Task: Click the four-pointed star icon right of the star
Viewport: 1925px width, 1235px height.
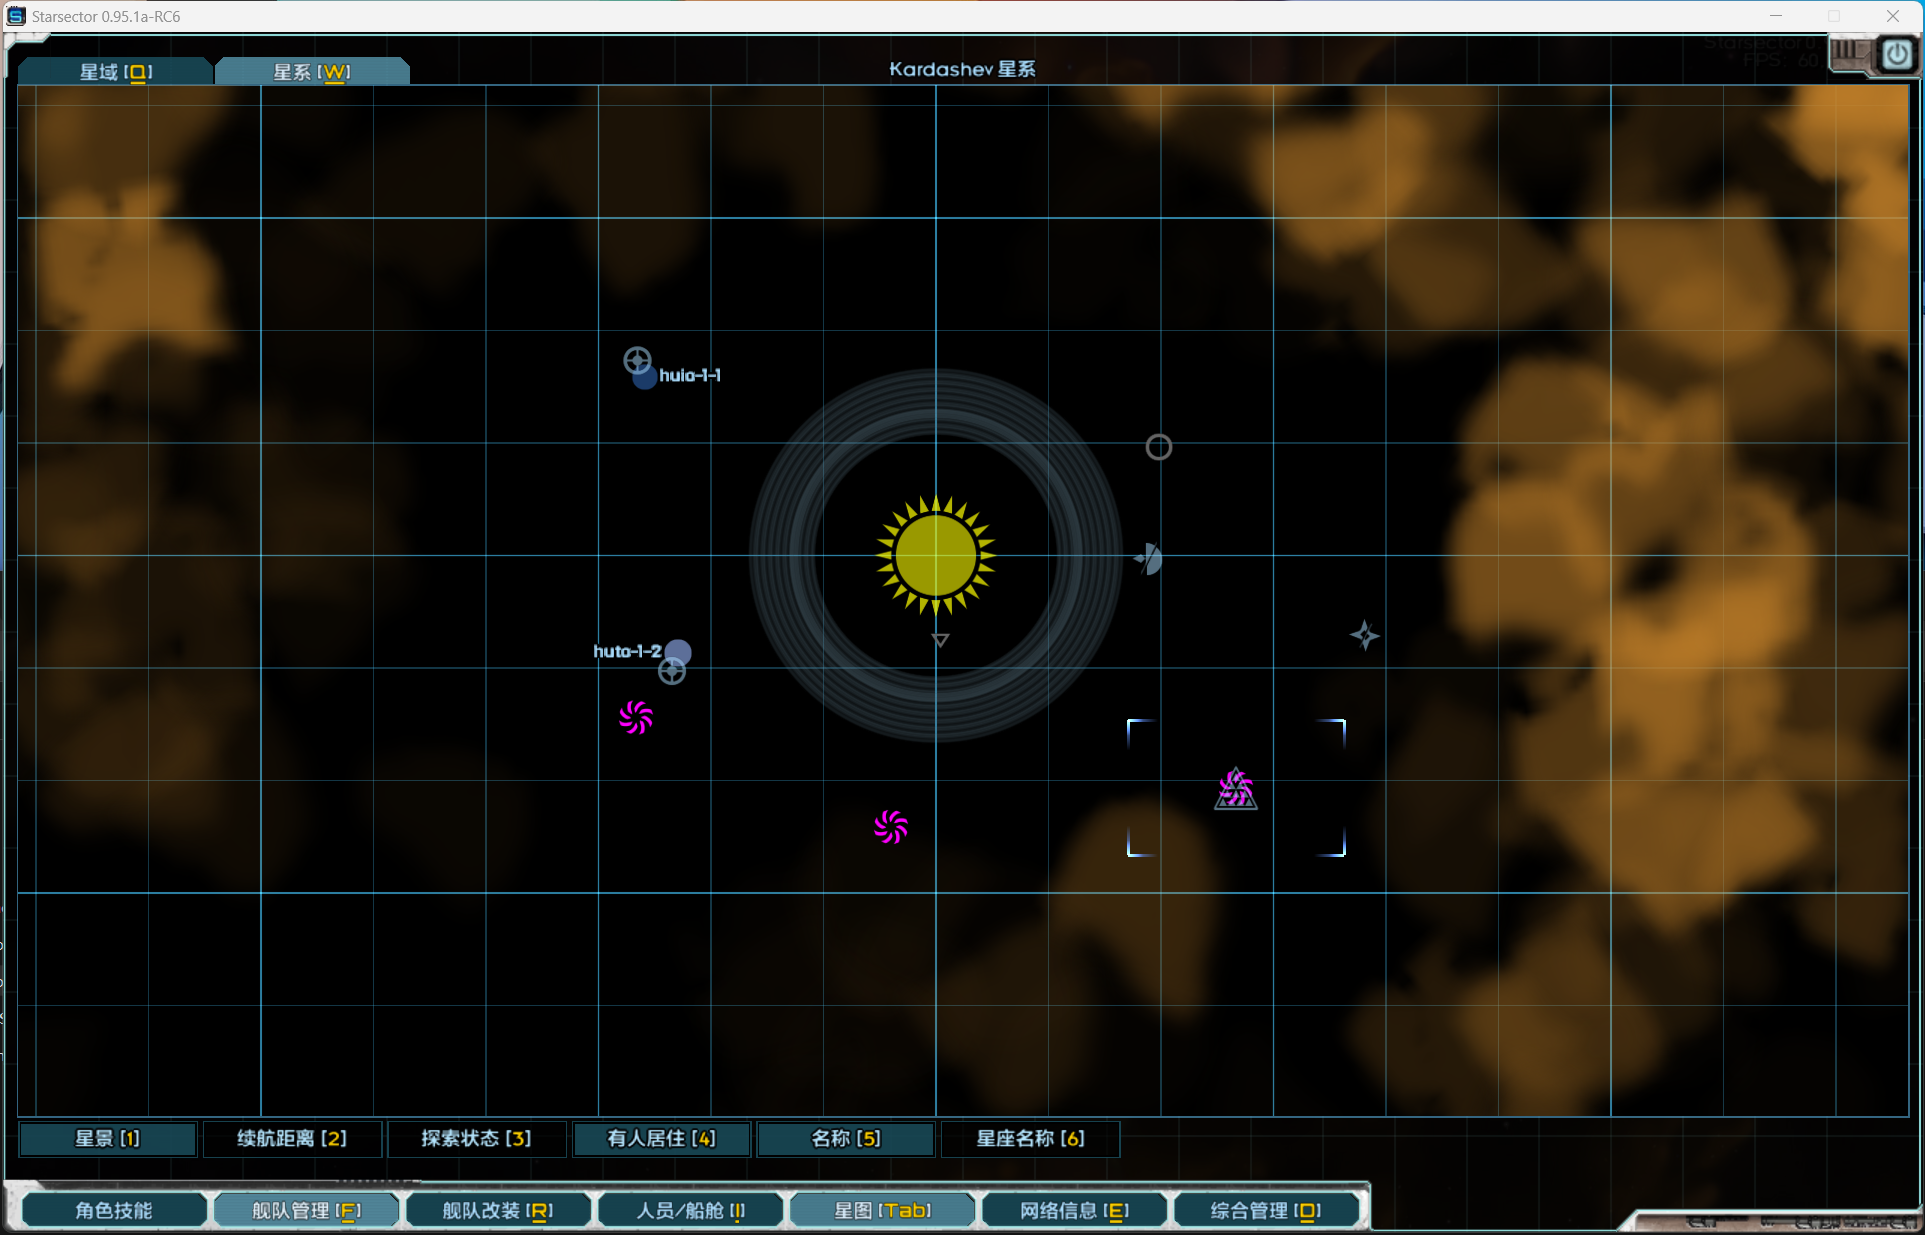Action: pyautogui.click(x=1364, y=635)
